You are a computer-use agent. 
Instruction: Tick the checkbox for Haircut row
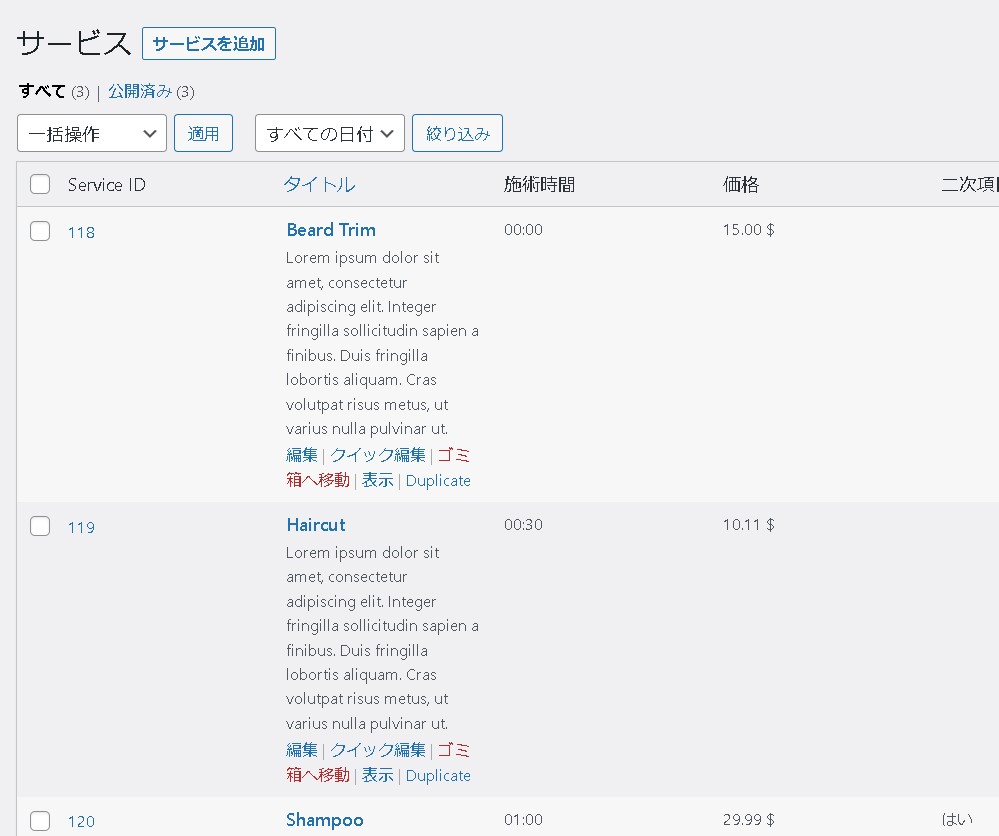coord(40,526)
